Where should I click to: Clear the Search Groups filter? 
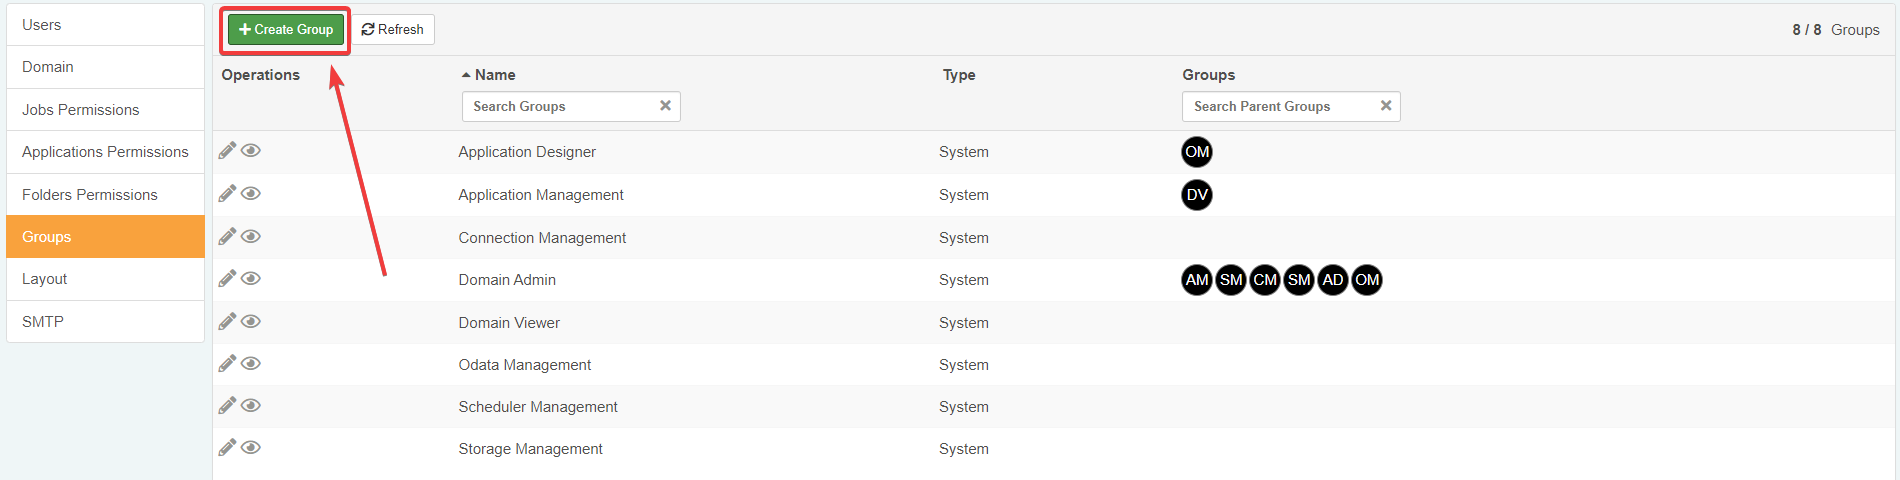pyautogui.click(x=665, y=106)
